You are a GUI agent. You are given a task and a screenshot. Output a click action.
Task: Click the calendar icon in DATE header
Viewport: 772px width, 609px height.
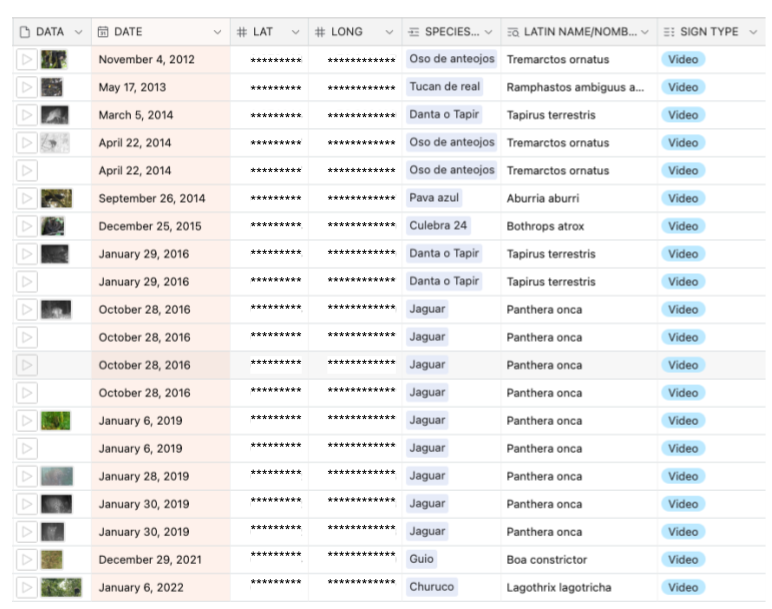[103, 32]
